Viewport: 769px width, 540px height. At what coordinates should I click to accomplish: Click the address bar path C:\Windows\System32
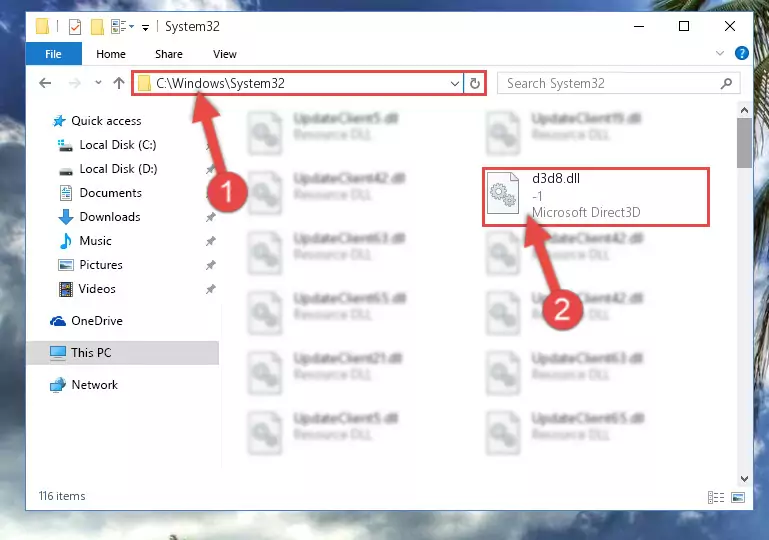pos(220,83)
